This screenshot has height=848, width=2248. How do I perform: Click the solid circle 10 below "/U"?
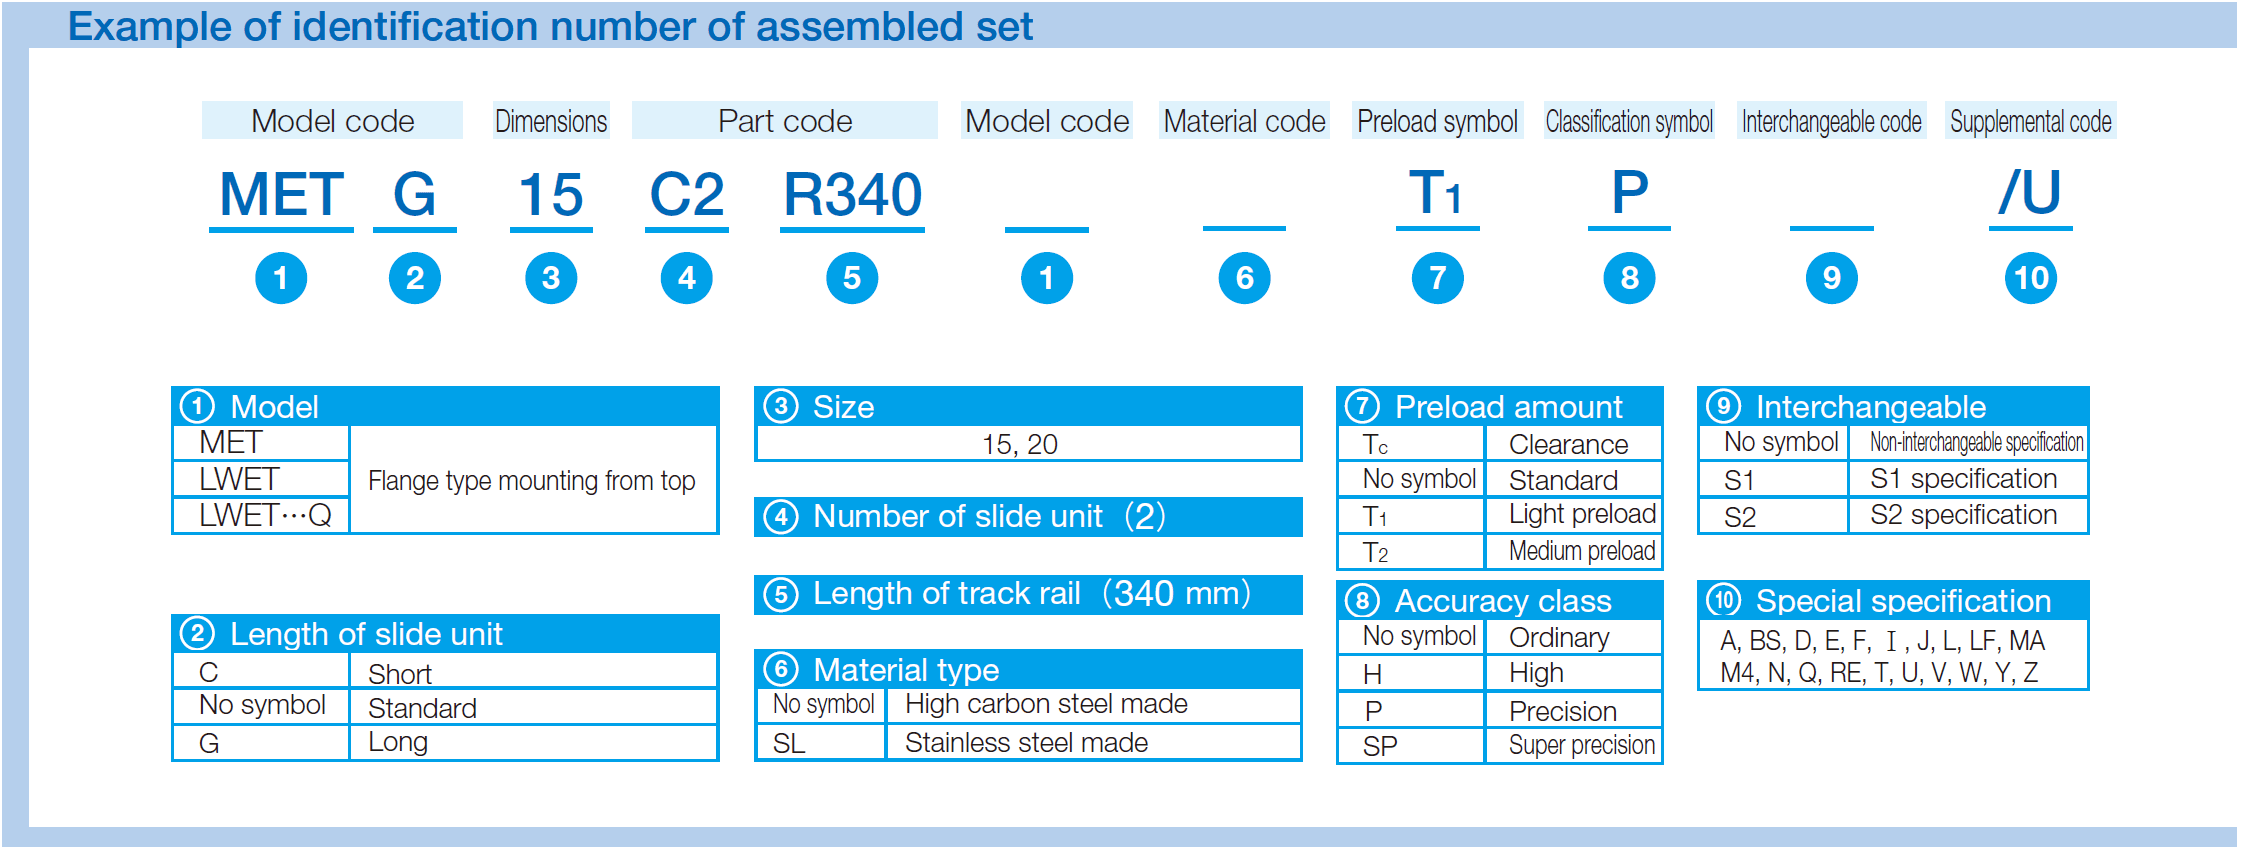2031,278
